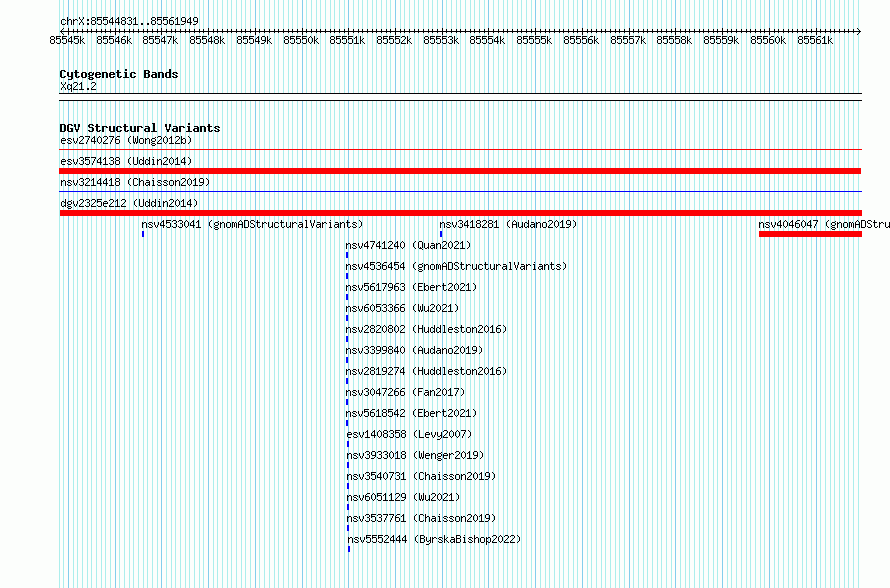
Task: Click the thin red line under esv2740276
Action: pyautogui.click(x=460, y=150)
